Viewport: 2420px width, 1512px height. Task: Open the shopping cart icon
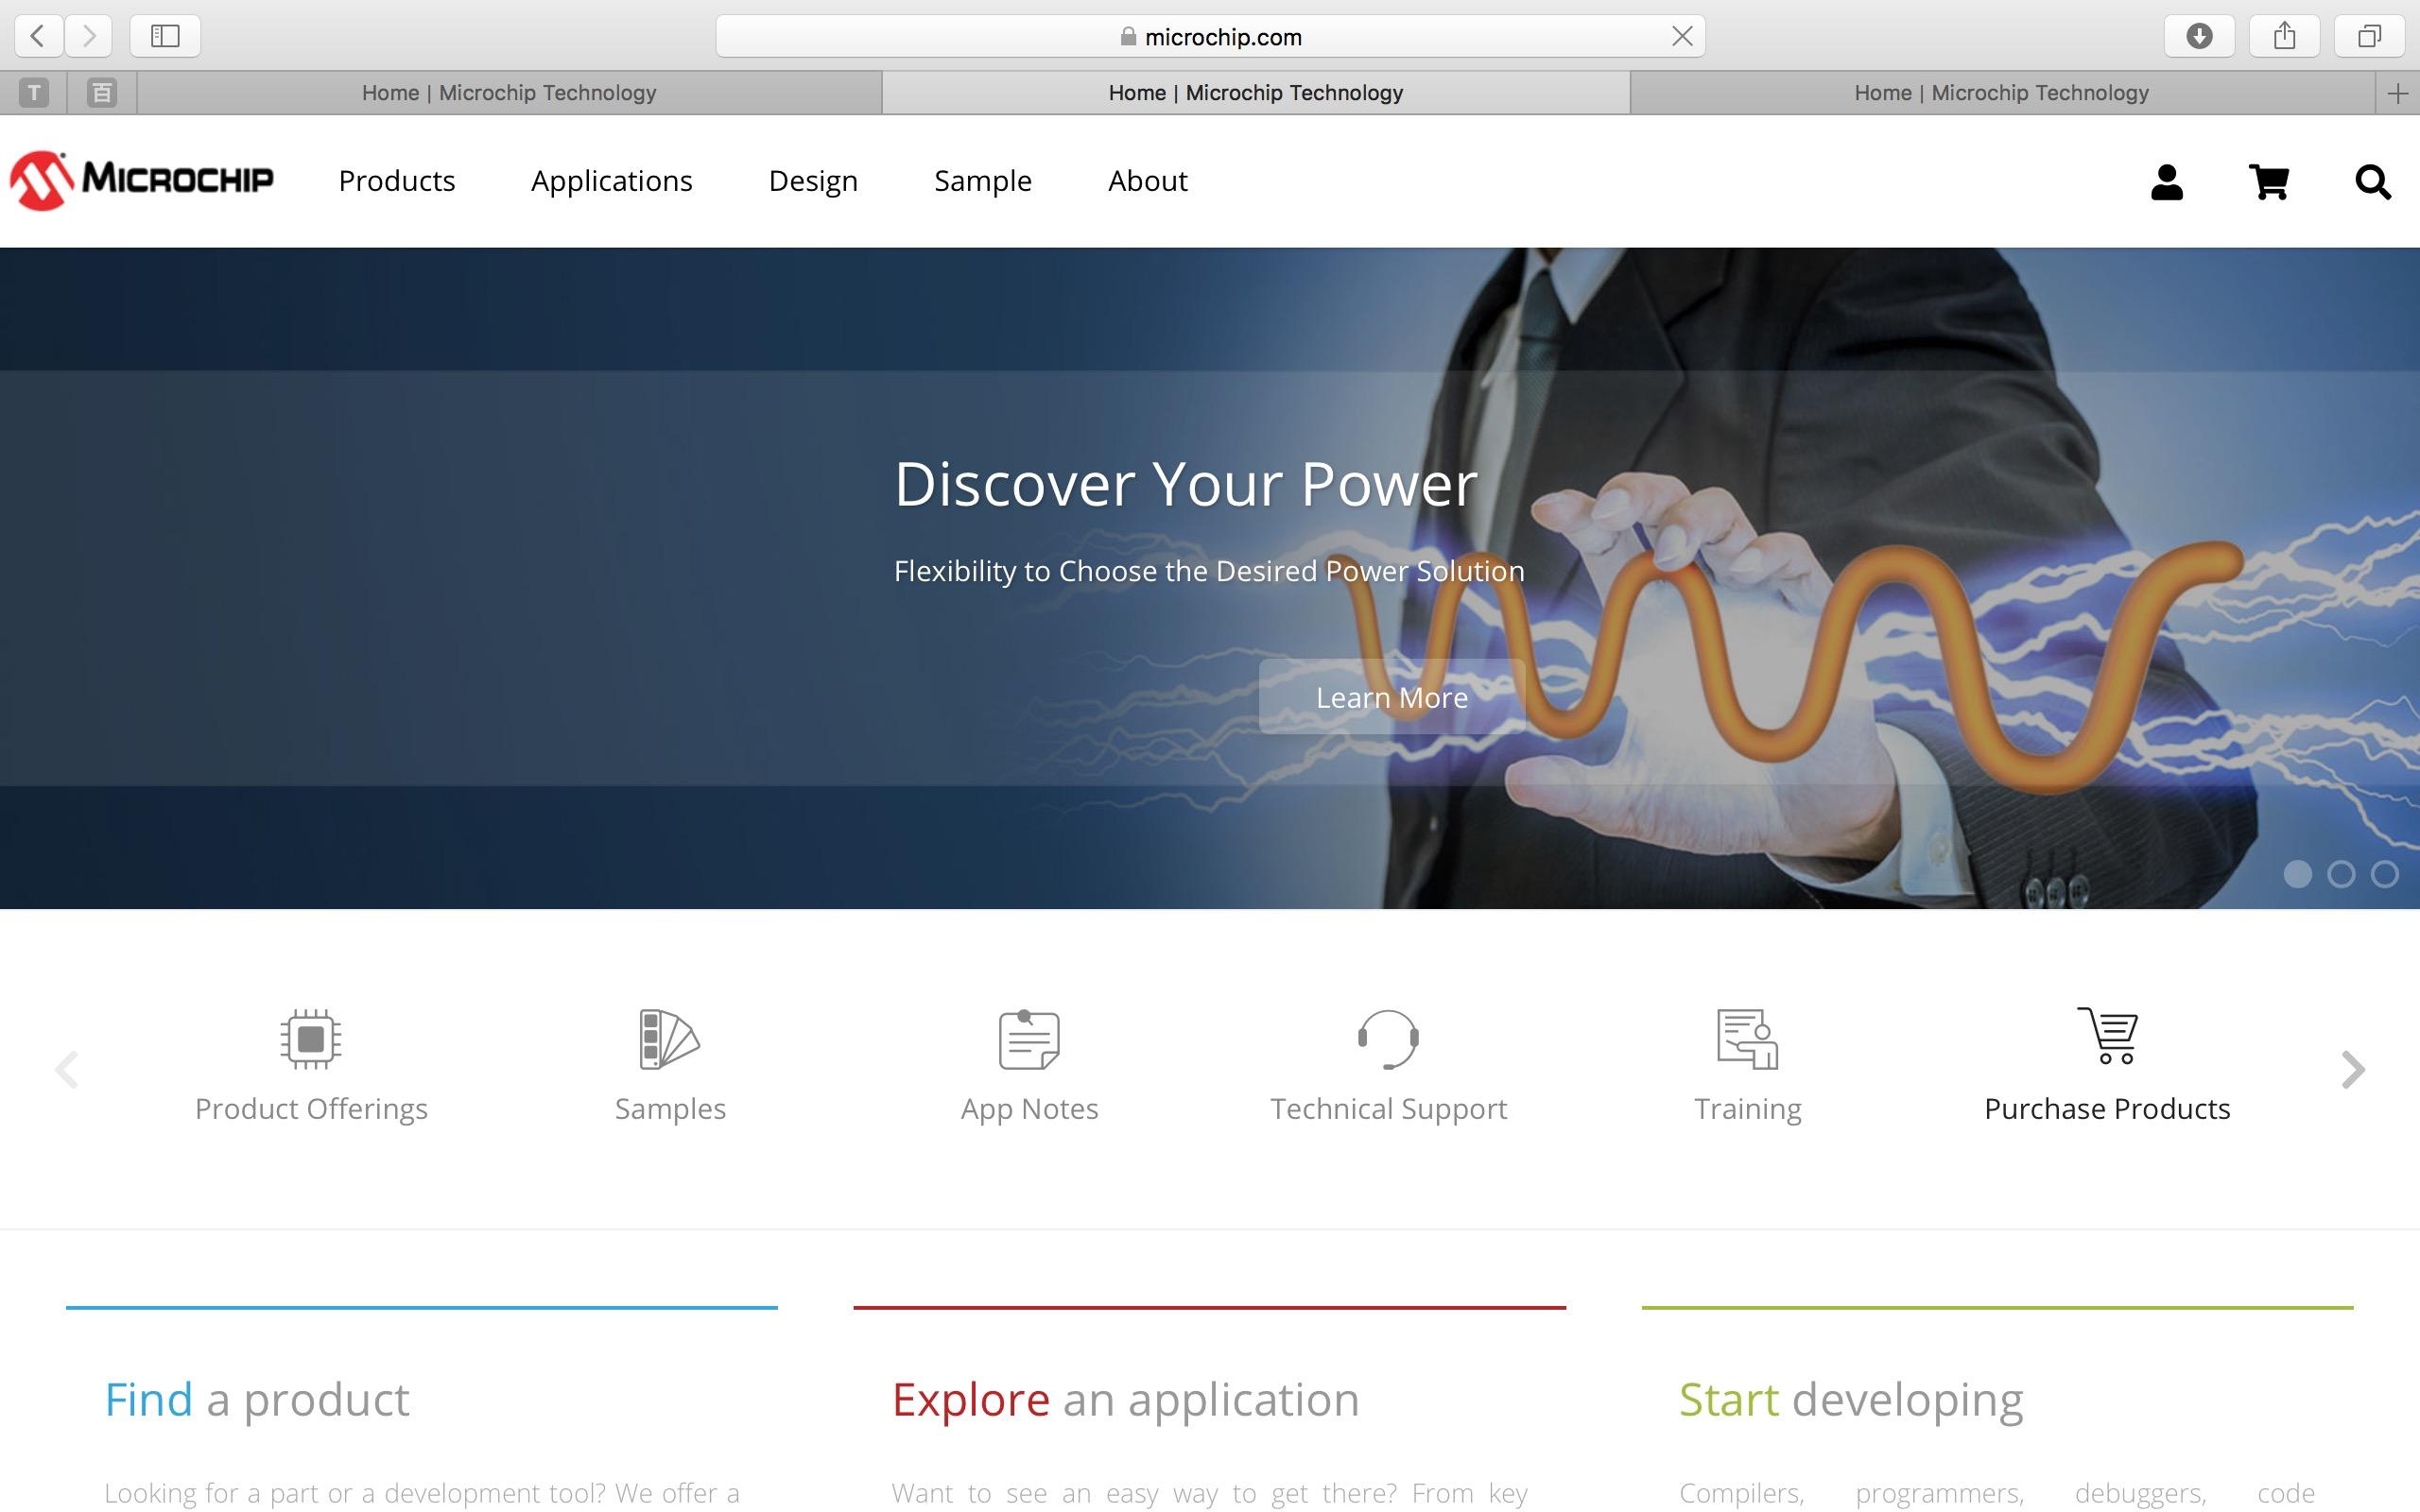2268,182
